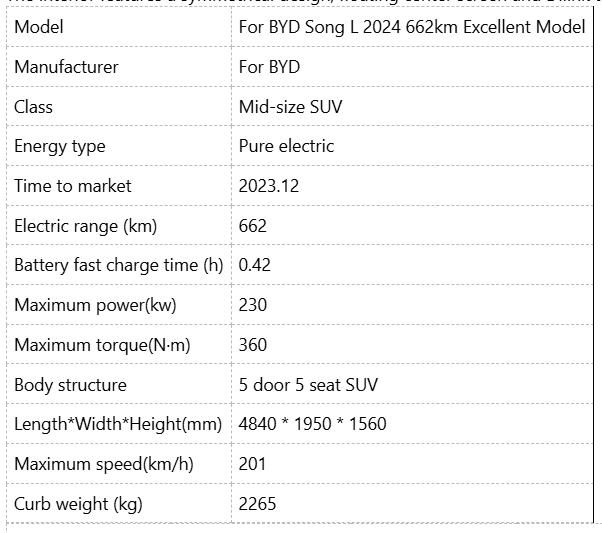Select the '2023.12' market date cell
Image resolution: width=602 pixels, height=533 pixels.
point(269,186)
